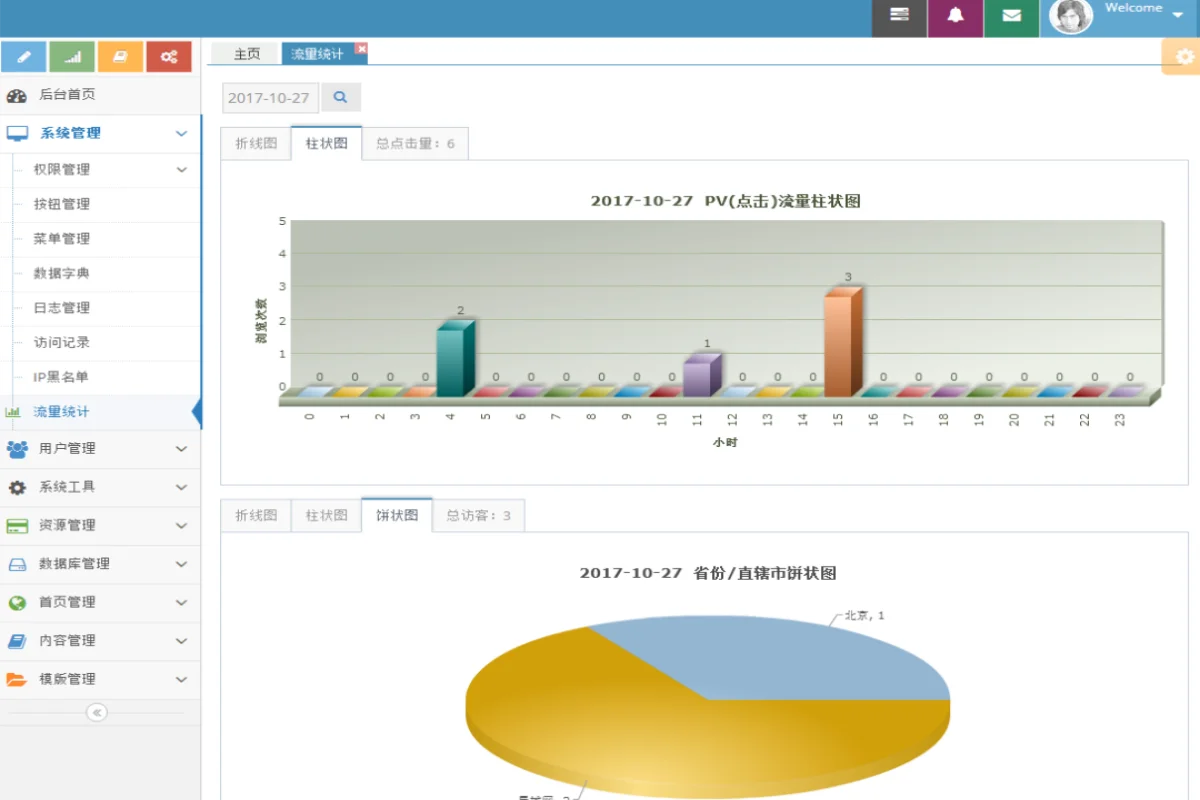Click the magnifier search button beside date
Viewport: 1200px width, 800px height.
(x=340, y=97)
